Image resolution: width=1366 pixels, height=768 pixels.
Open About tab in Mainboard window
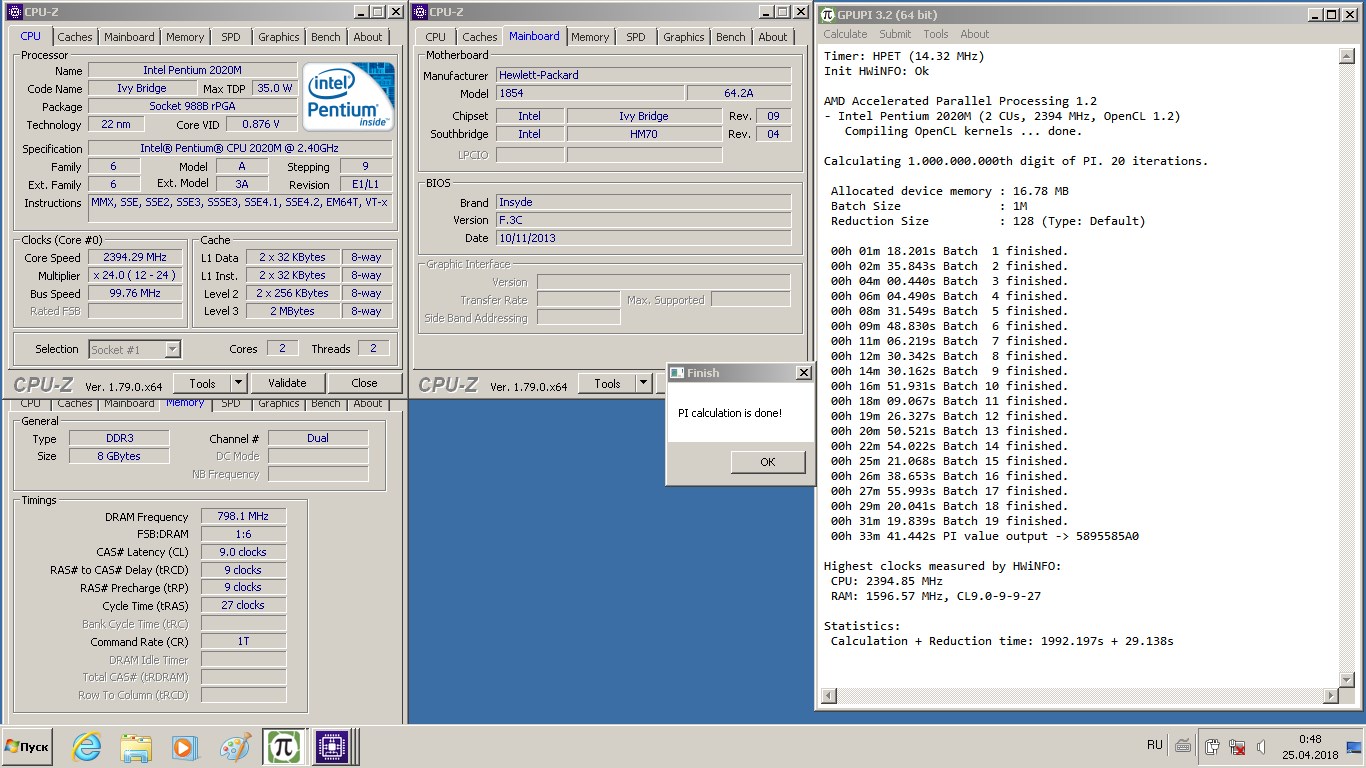tap(773, 37)
